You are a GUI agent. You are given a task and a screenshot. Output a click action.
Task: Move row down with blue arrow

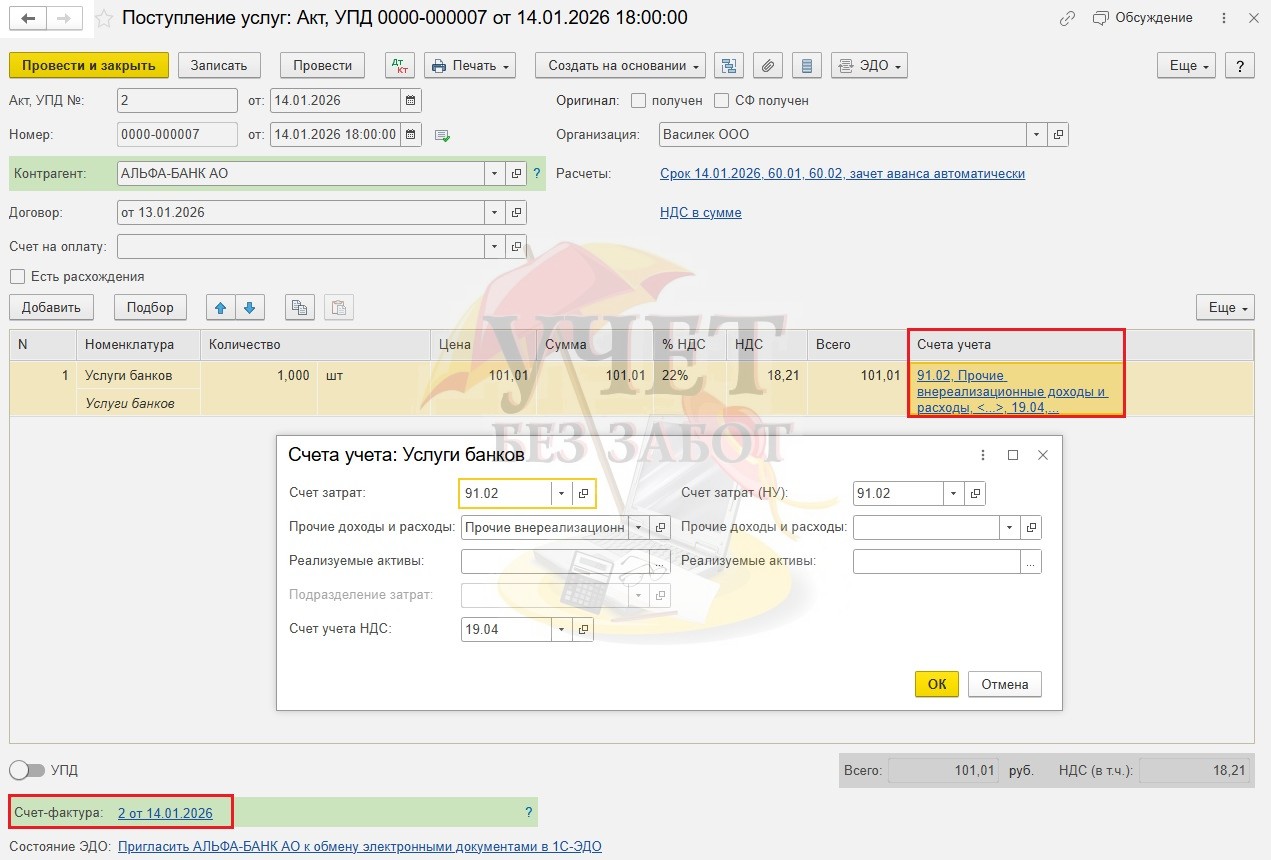click(249, 308)
